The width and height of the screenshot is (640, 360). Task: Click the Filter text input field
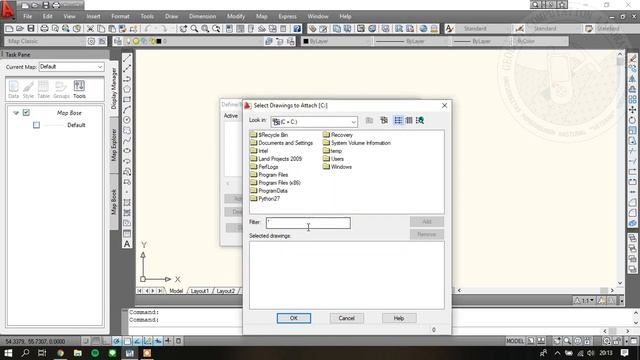point(308,223)
